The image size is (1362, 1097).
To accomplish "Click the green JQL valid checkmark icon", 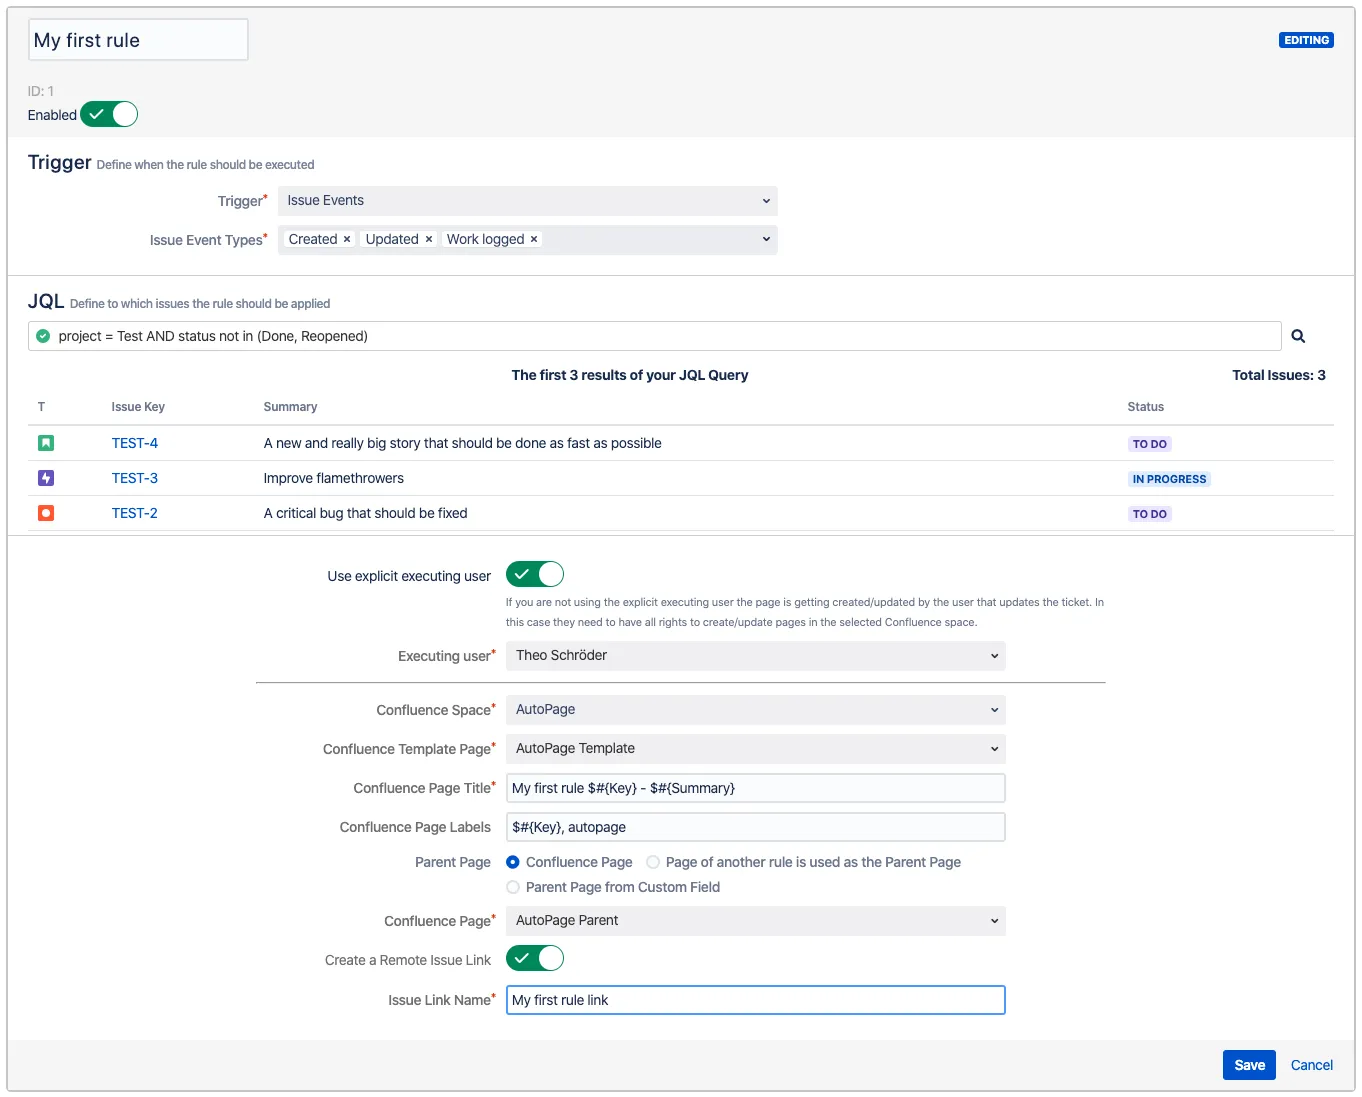I will click(43, 336).
